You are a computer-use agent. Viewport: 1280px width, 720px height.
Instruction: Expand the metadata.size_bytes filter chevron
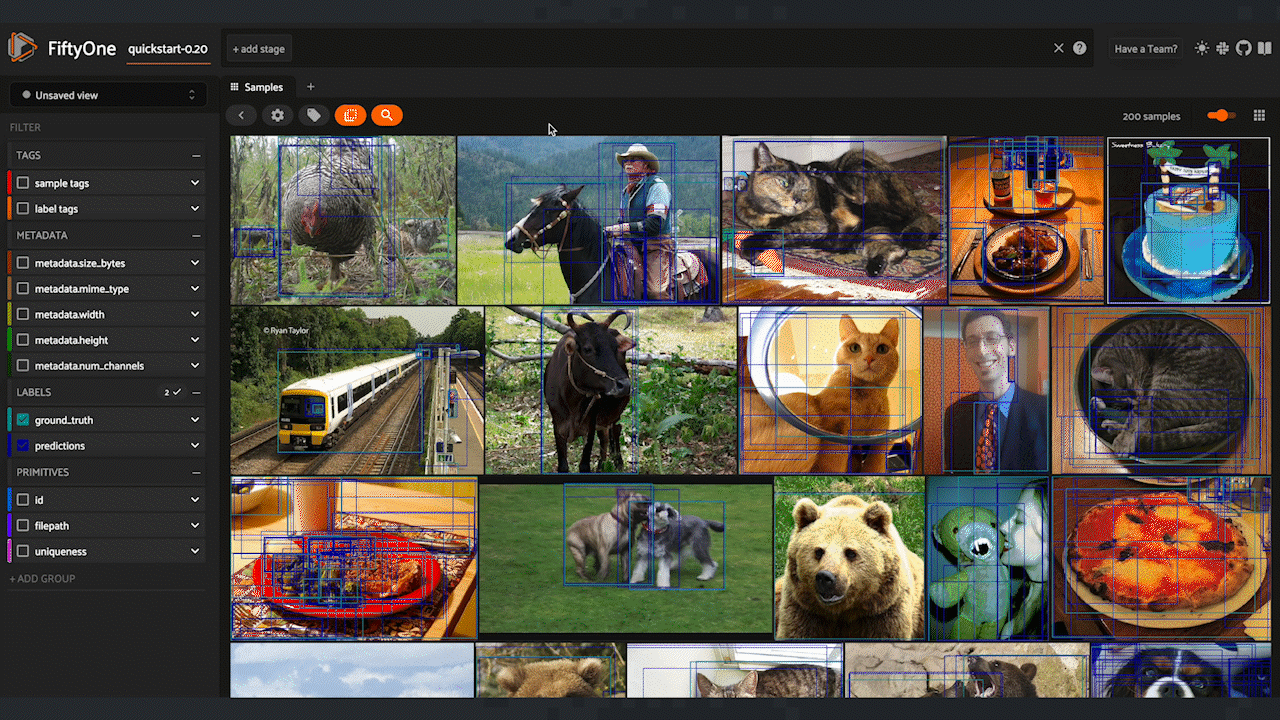pyautogui.click(x=195, y=263)
